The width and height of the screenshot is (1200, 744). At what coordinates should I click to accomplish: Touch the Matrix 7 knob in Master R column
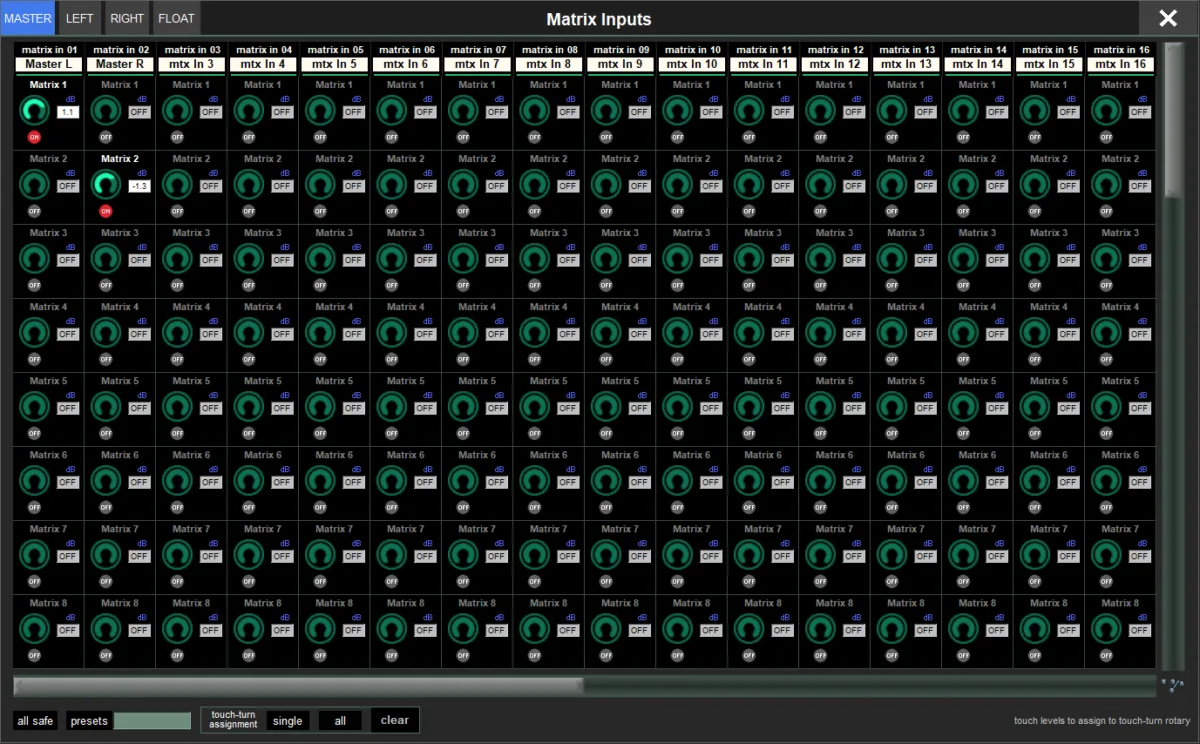[107, 554]
